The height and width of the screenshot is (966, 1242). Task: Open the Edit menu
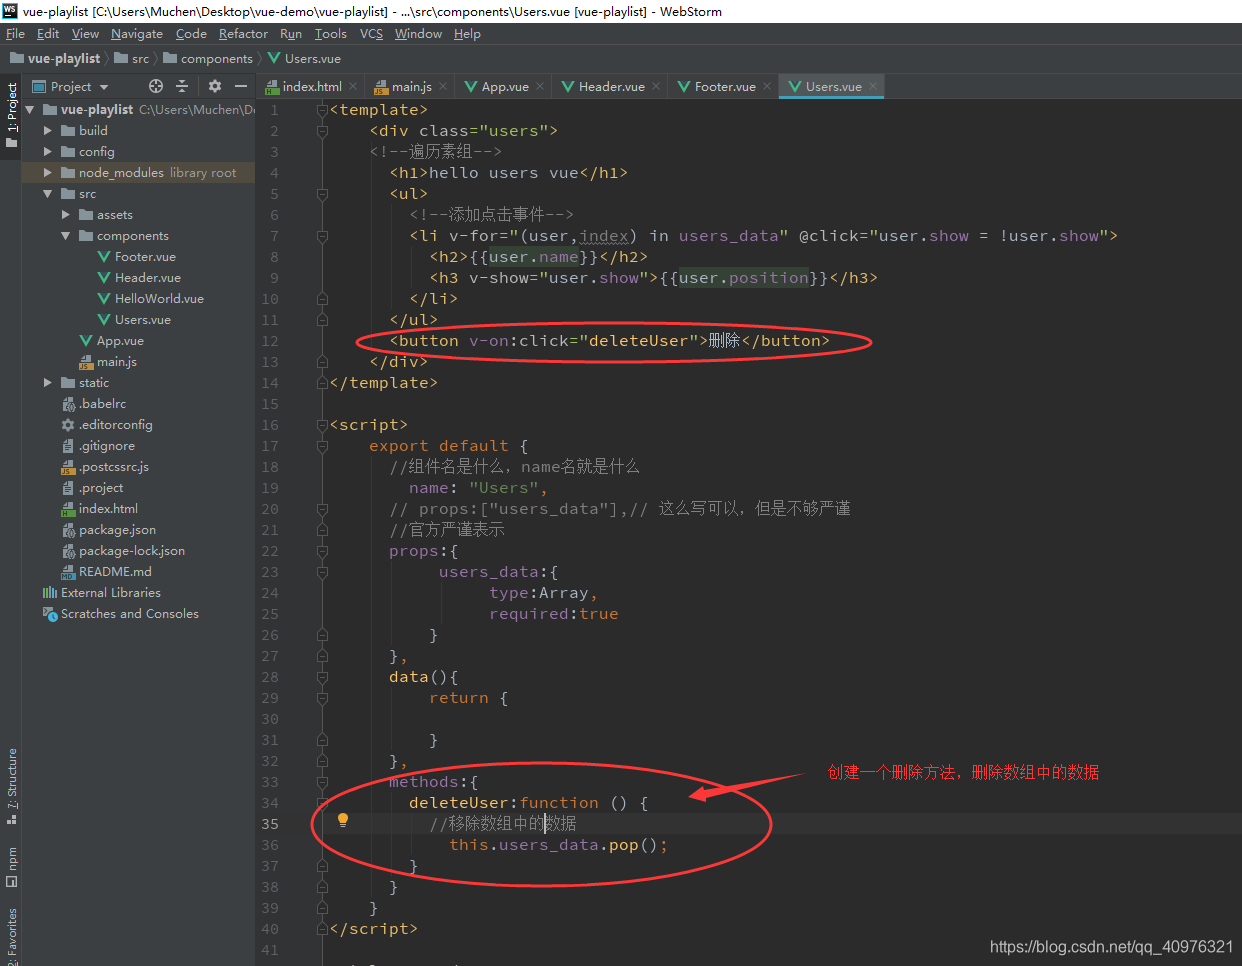point(48,34)
